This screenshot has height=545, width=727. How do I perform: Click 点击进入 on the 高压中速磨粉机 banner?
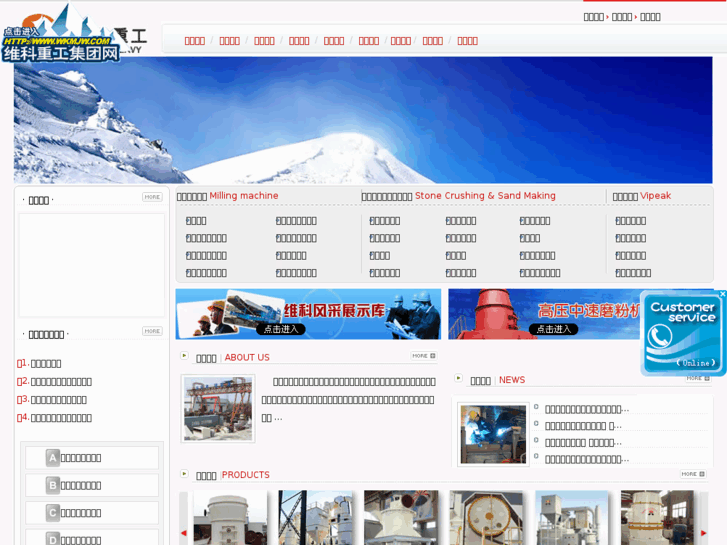click(554, 329)
